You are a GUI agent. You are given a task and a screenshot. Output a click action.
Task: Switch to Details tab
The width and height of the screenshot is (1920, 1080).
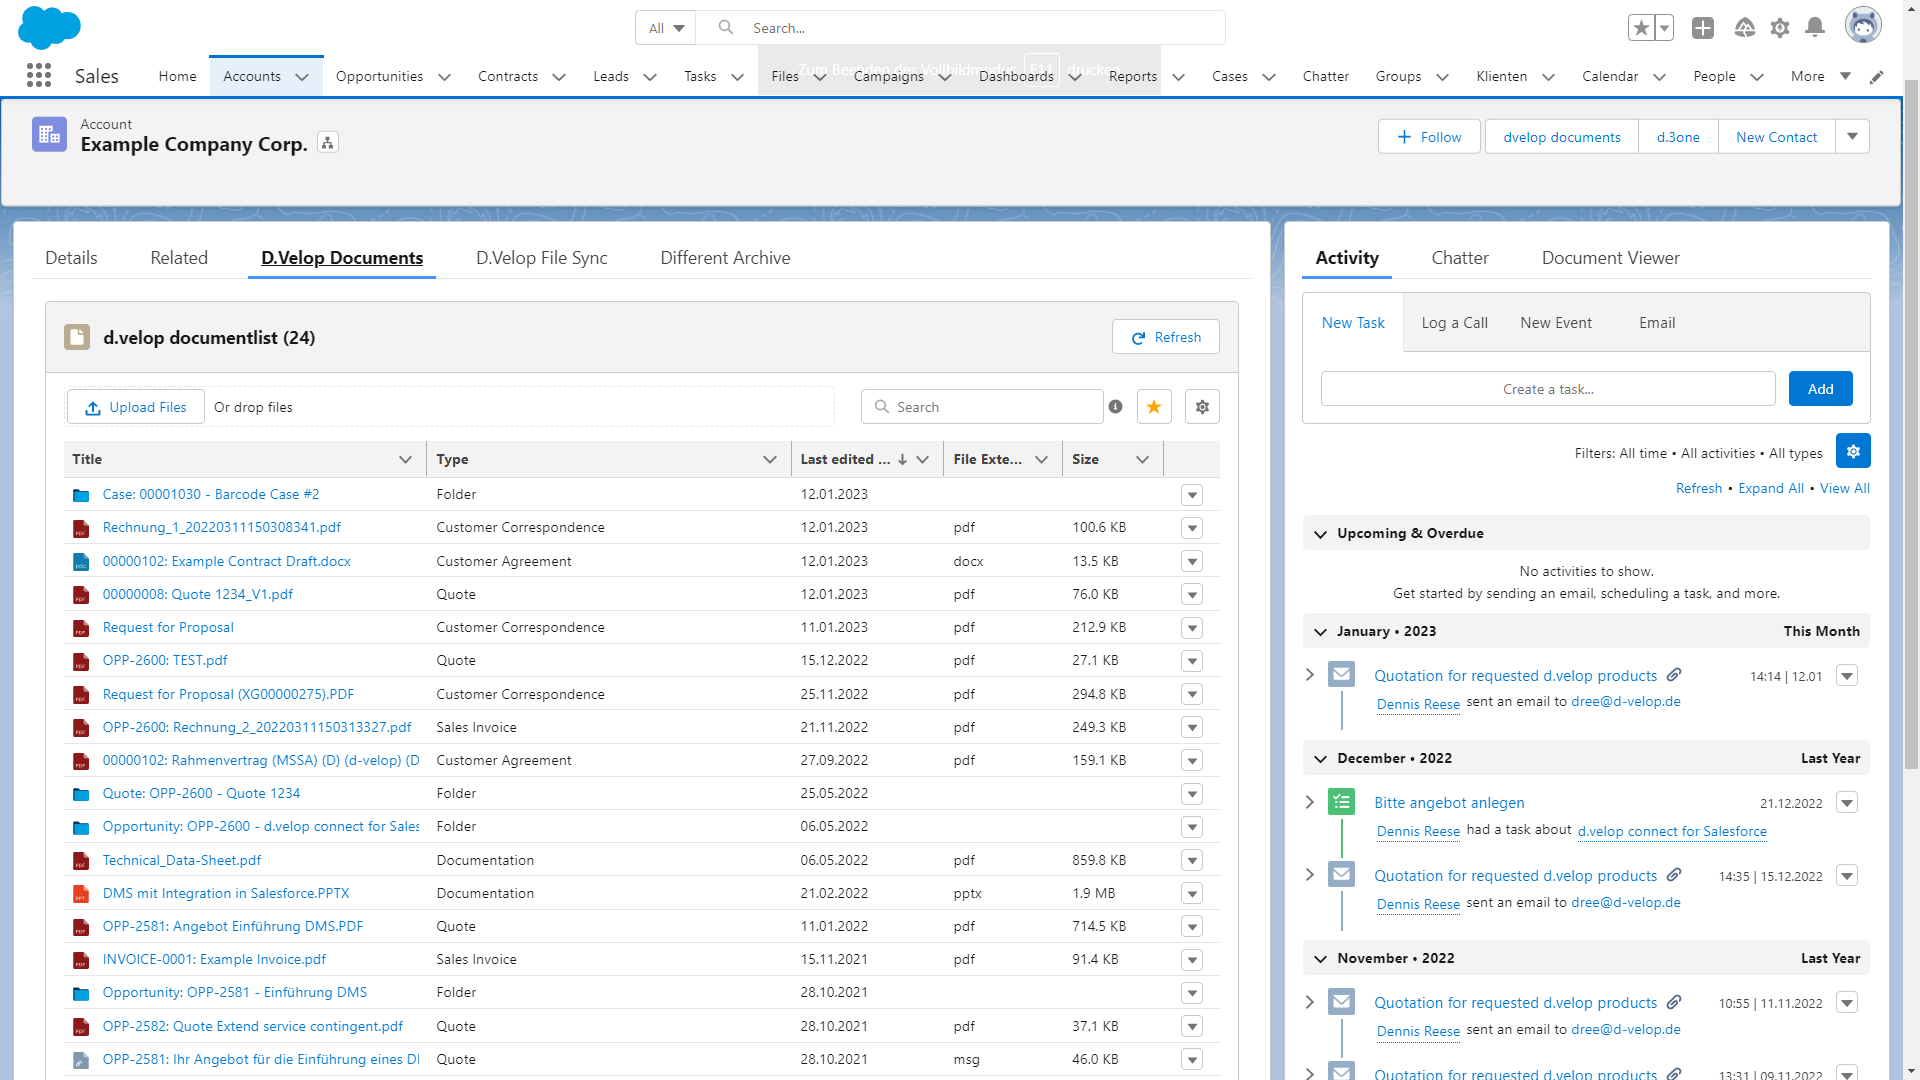pyautogui.click(x=71, y=258)
